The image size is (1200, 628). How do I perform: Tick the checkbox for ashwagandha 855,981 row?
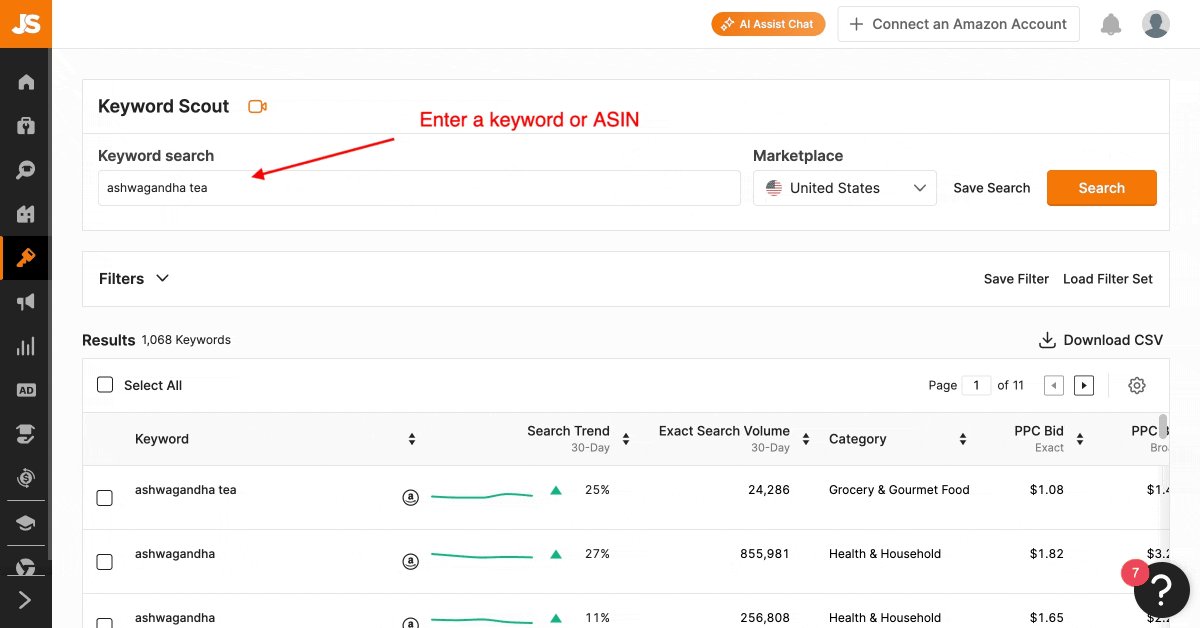click(x=104, y=561)
